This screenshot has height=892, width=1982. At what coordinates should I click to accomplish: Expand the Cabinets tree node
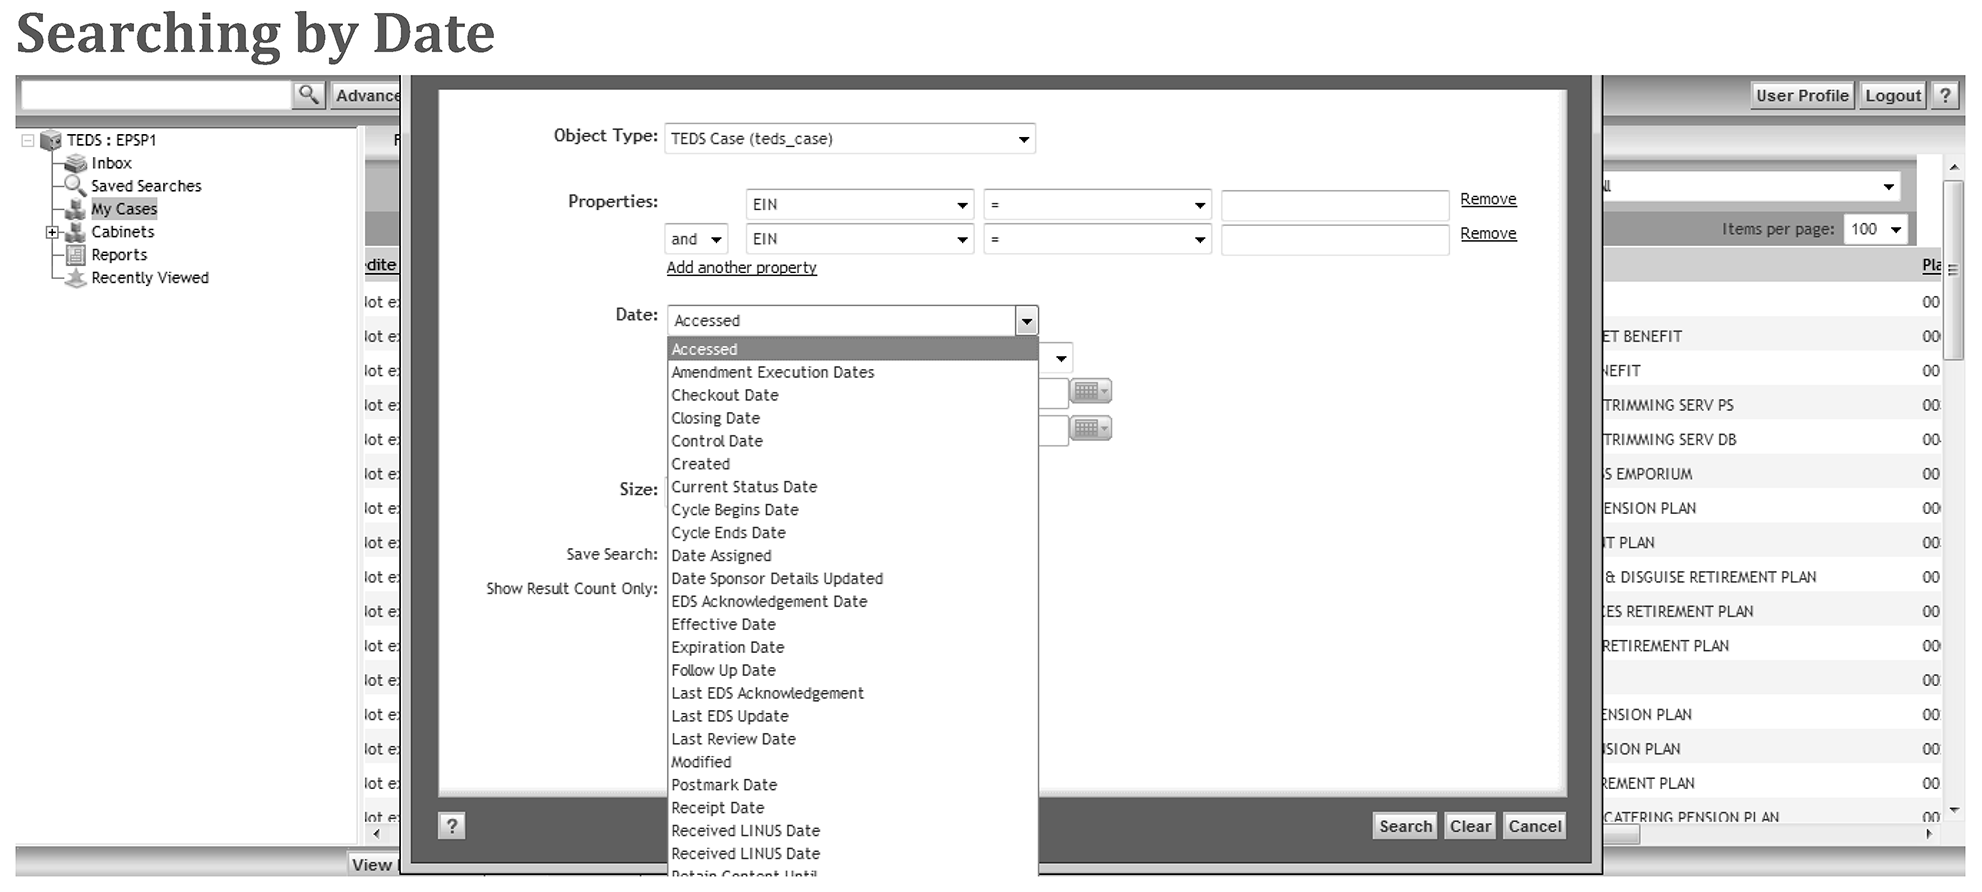(52, 232)
